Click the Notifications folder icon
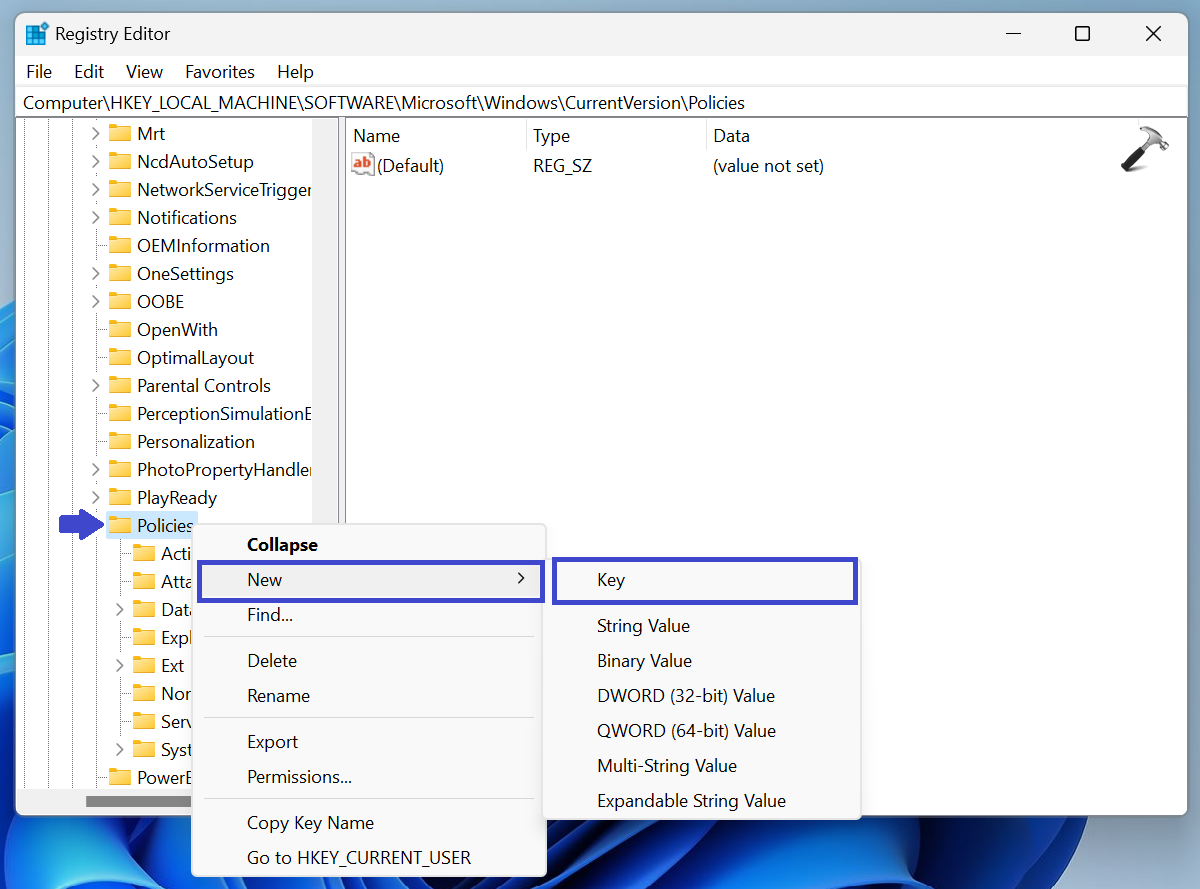The height and width of the screenshot is (889, 1200). point(121,217)
